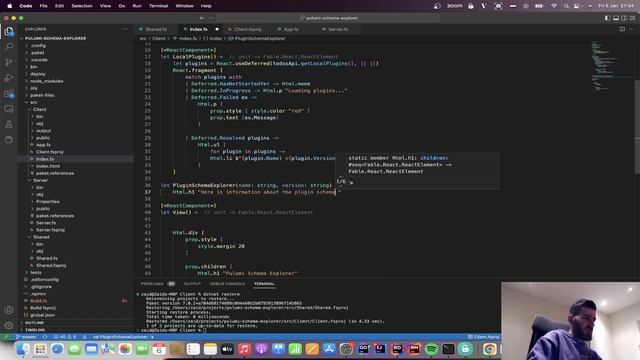Toggle bottom panel layout icon
Screen dimensions: 640x360
(616, 18)
